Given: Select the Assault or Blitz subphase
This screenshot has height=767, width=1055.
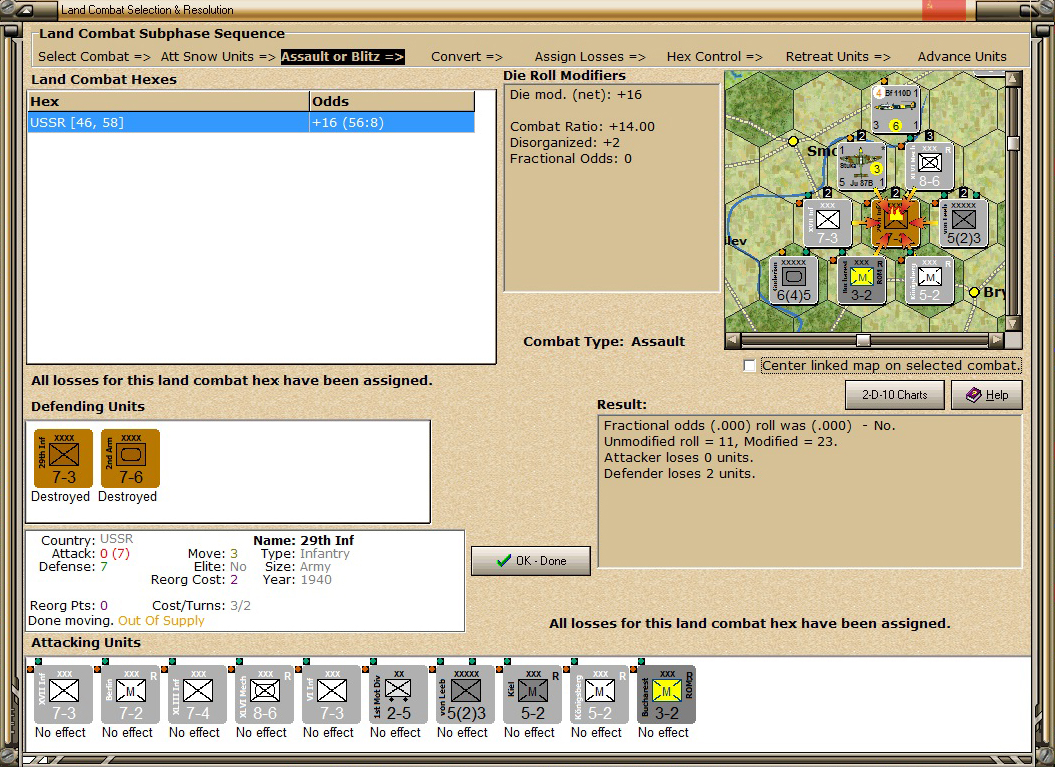Looking at the screenshot, I should (x=342, y=57).
